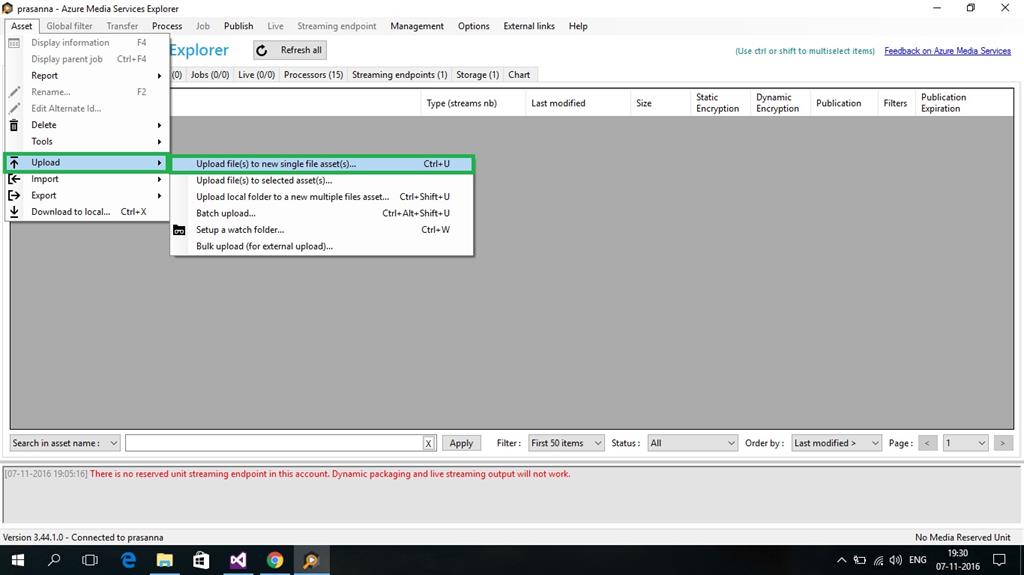Open the Options menu
This screenshot has width=1024, height=575.
[x=473, y=26]
